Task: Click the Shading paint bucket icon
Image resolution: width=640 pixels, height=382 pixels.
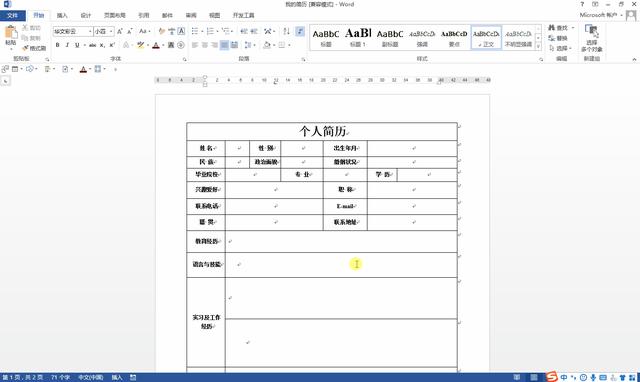Action: pos(266,45)
